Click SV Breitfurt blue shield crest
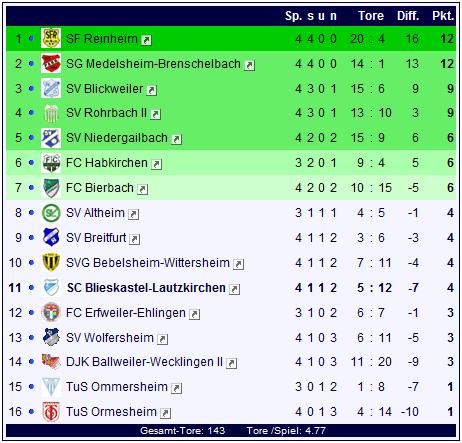The width and height of the screenshot is (462, 443). pyautogui.click(x=51, y=237)
